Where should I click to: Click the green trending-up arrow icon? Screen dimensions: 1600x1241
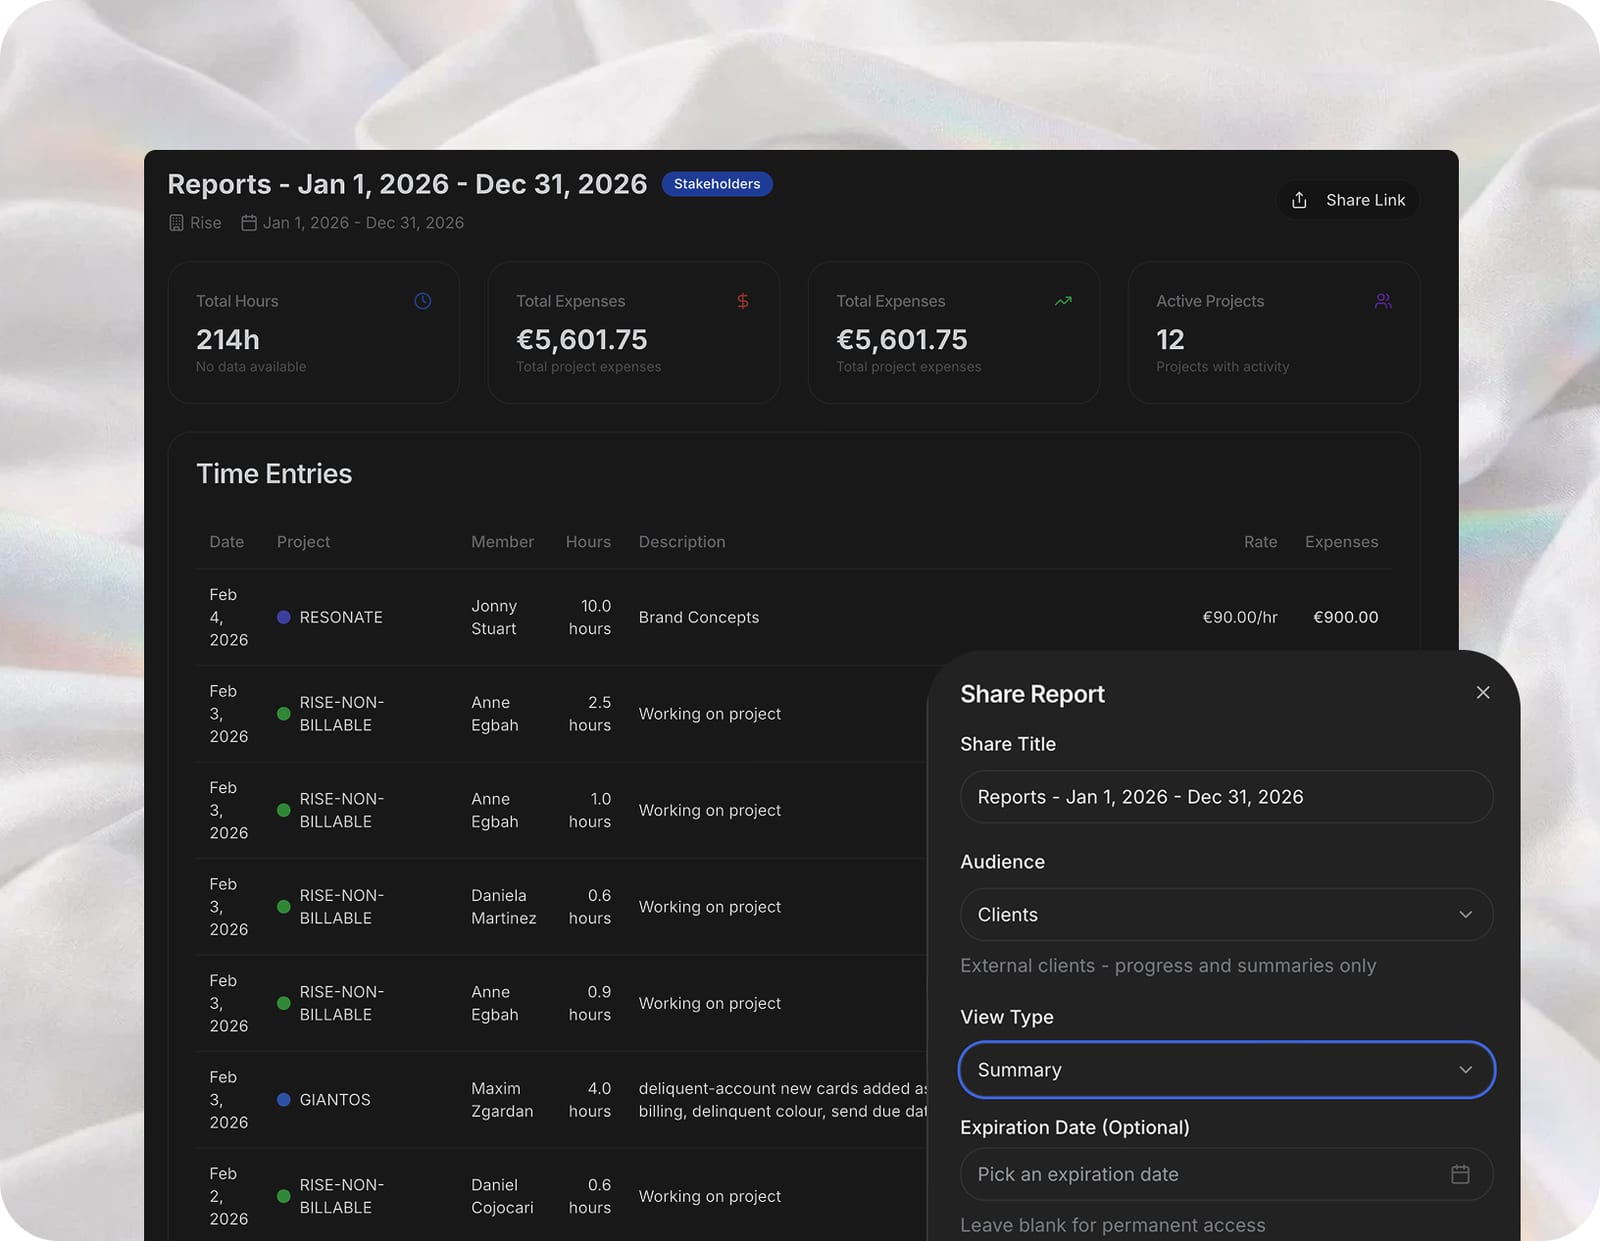click(1063, 301)
